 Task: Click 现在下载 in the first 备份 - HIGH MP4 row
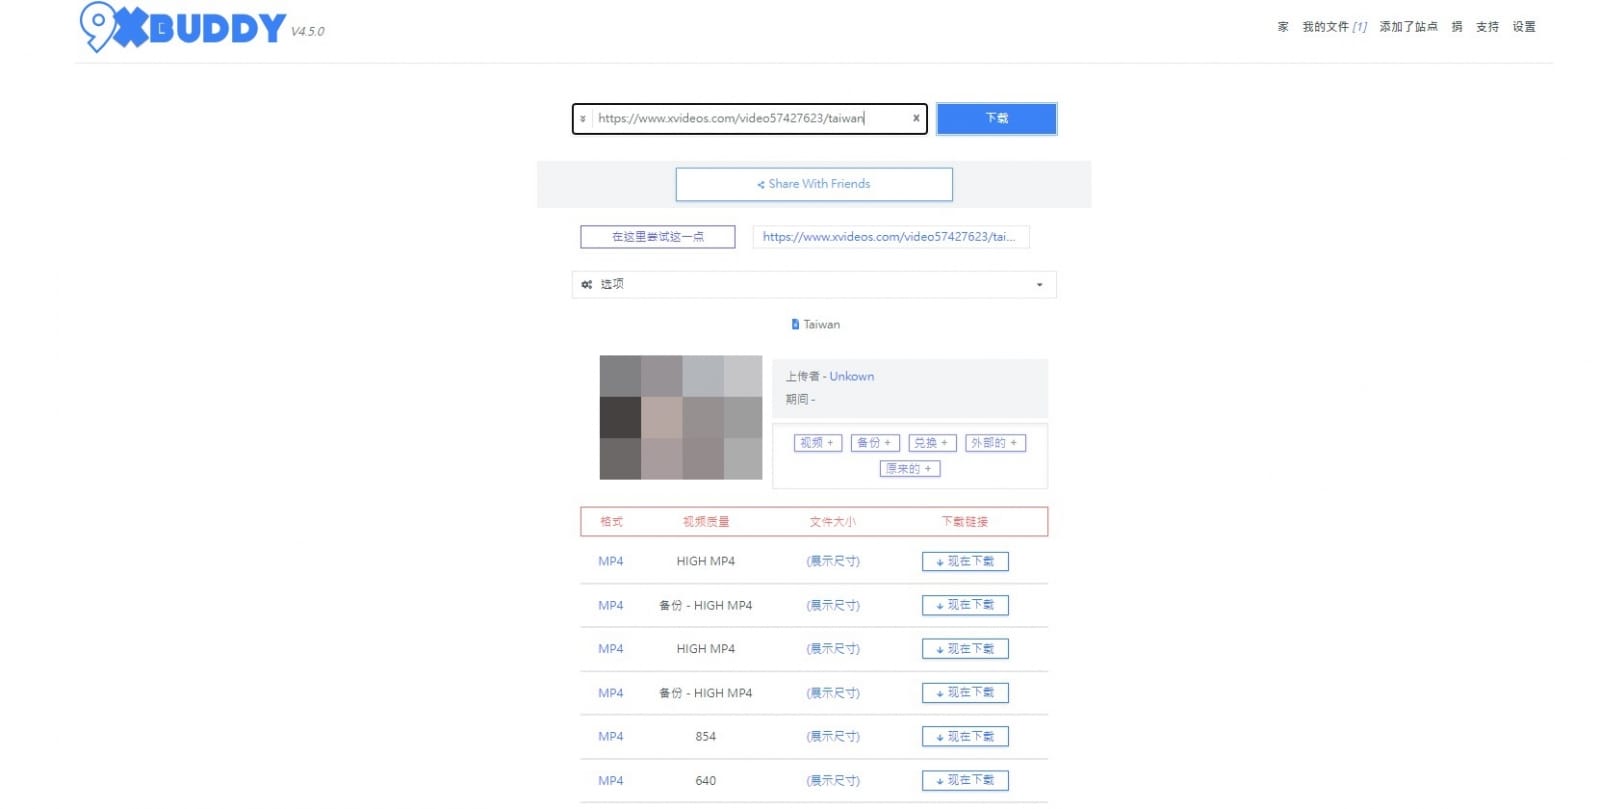(965, 605)
